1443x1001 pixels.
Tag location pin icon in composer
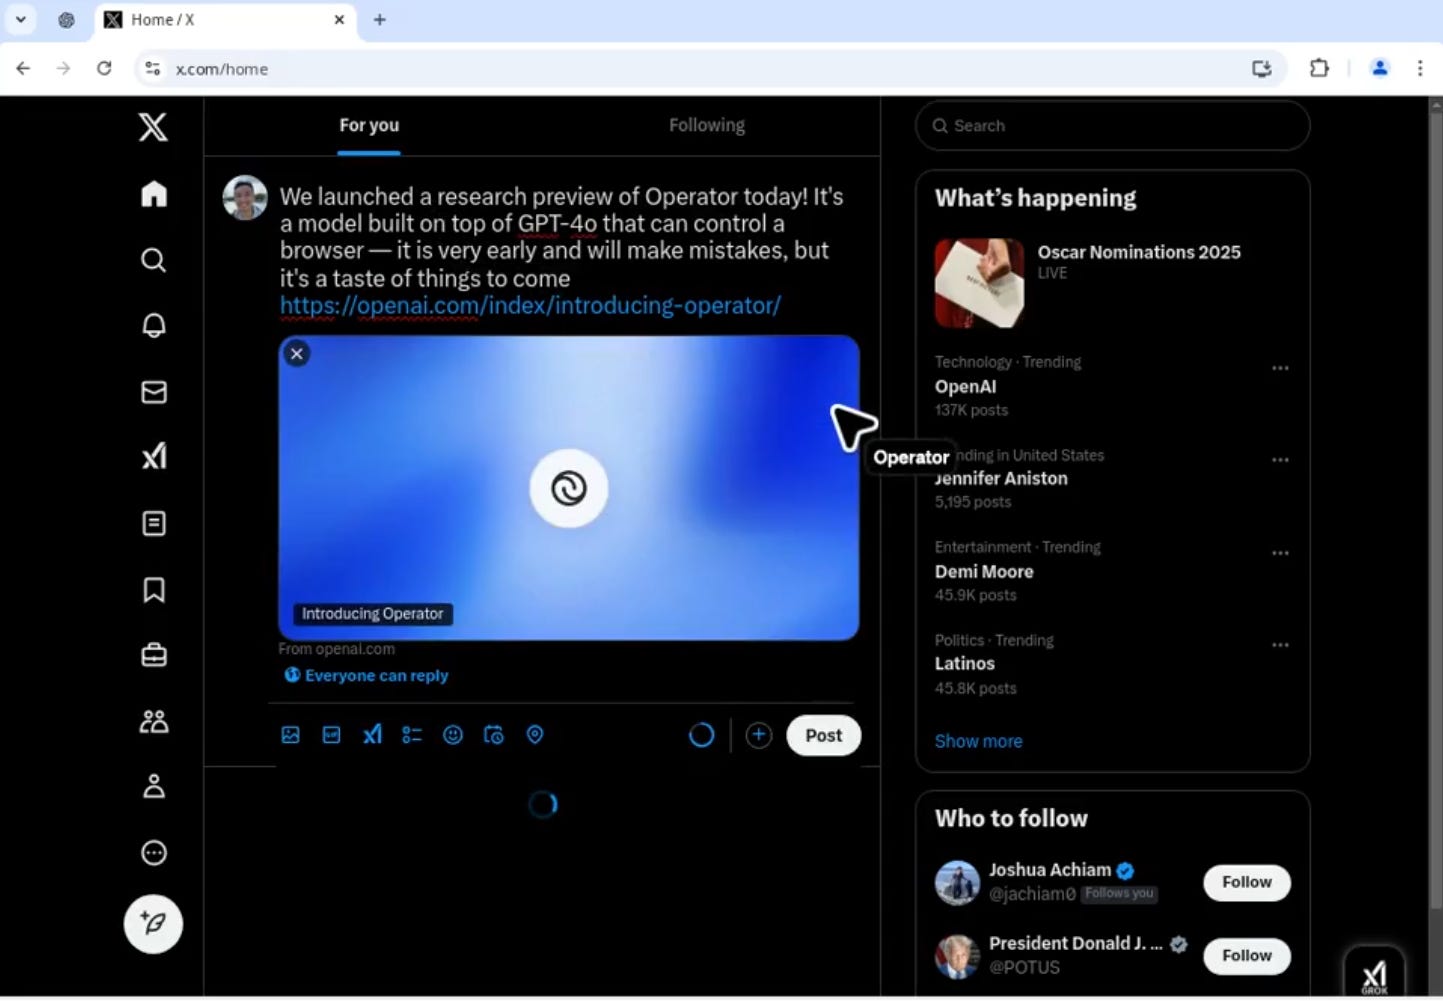(535, 735)
